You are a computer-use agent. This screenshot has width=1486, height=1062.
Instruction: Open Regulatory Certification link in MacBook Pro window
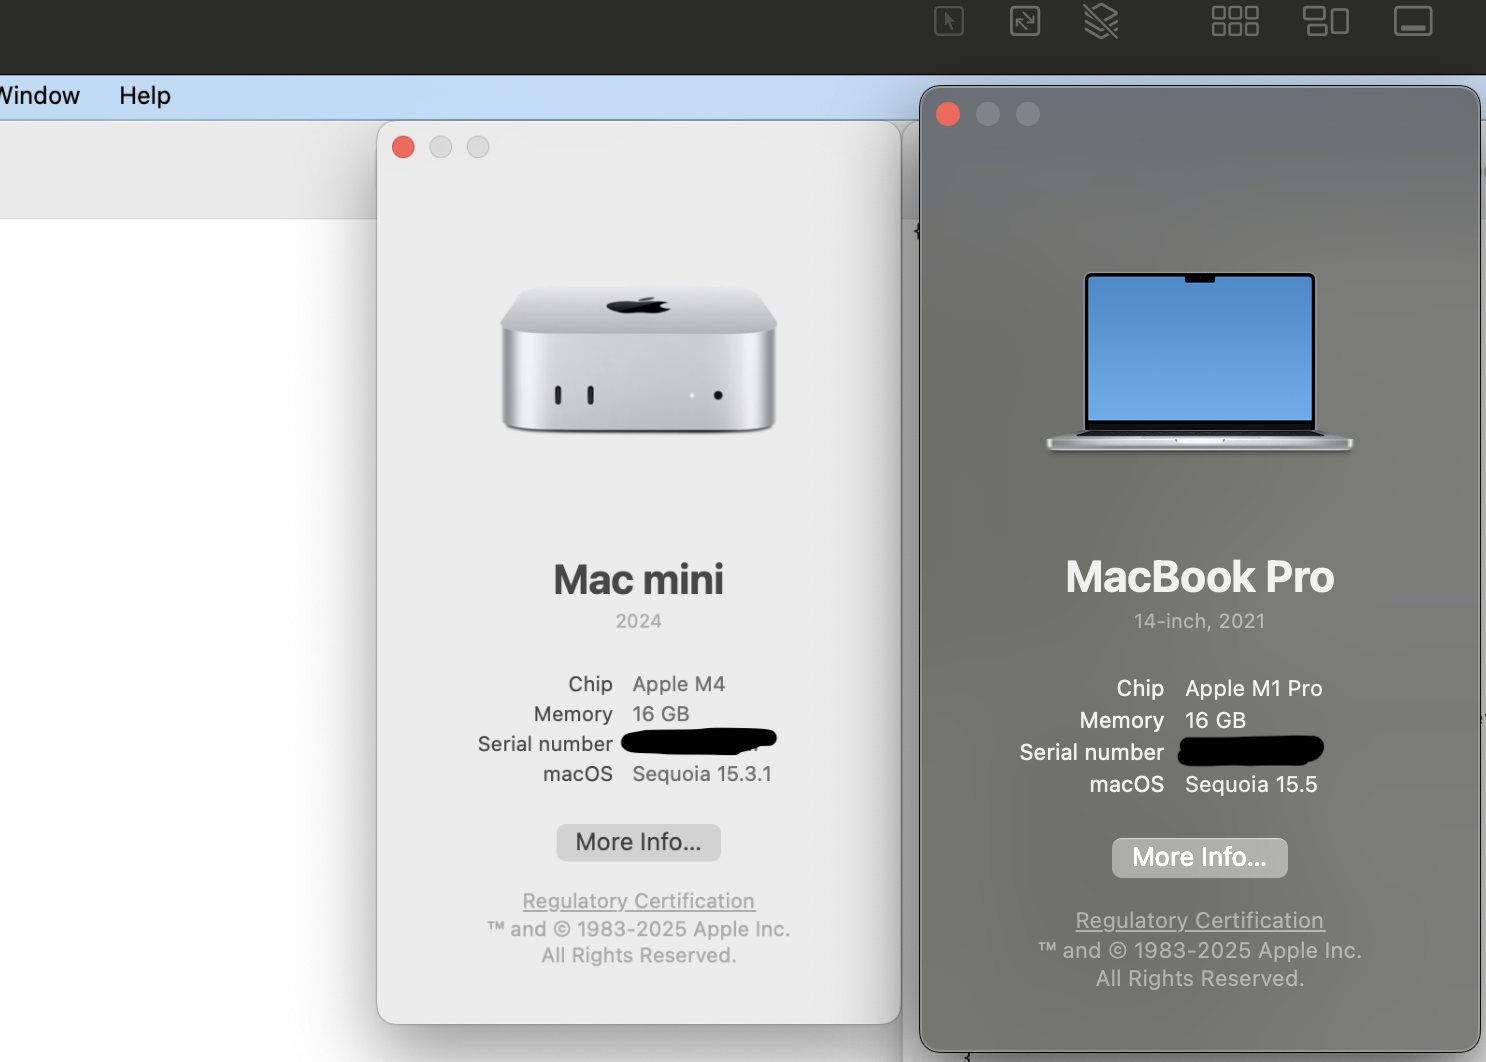(1200, 920)
